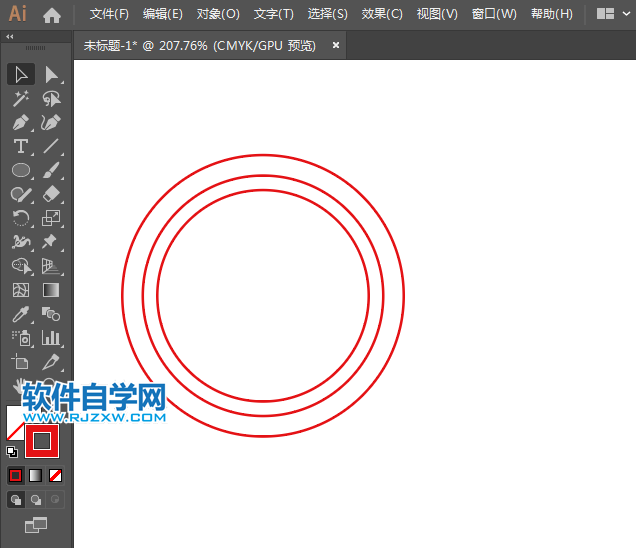Select the Magic Wand tool
Image resolution: width=636 pixels, height=548 pixels.
pyautogui.click(x=21, y=98)
